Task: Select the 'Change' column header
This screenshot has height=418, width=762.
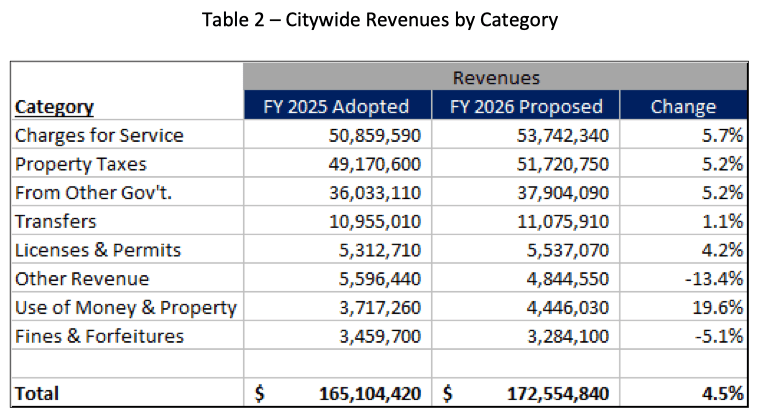Action: click(683, 107)
